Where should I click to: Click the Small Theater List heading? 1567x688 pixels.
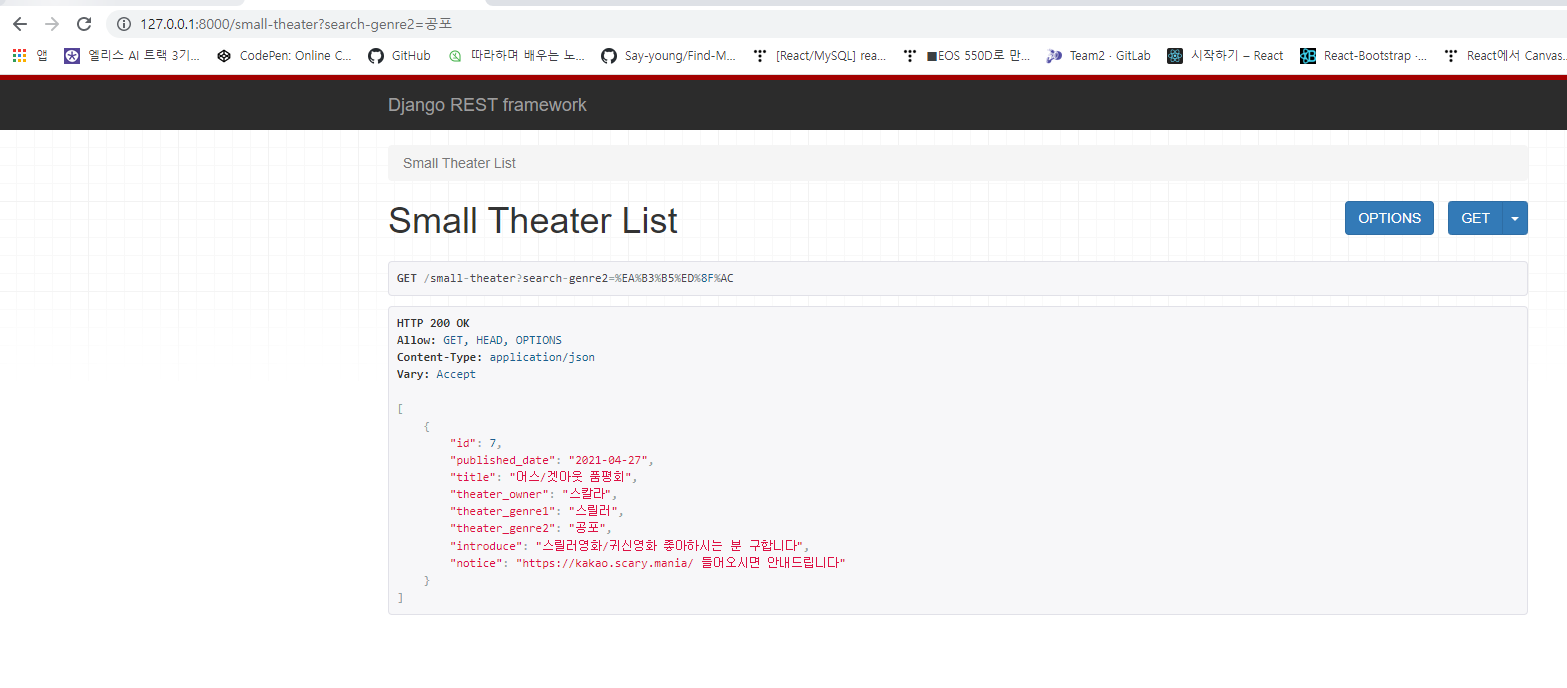pyautogui.click(x=533, y=221)
